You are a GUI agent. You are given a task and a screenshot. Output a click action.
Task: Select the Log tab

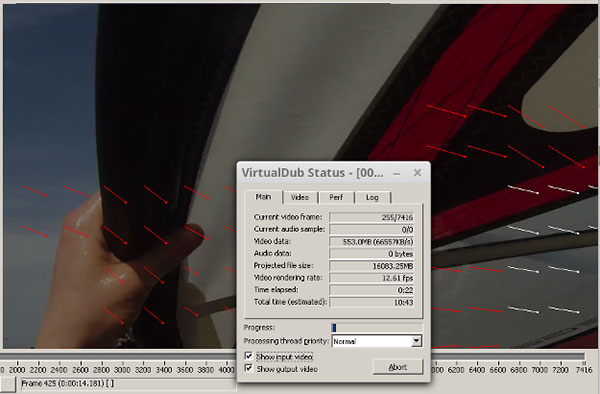pyautogui.click(x=372, y=197)
